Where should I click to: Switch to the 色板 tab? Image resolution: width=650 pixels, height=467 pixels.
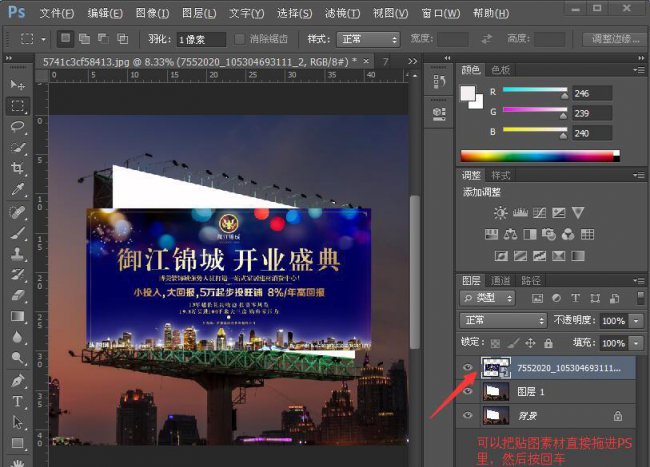tap(500, 70)
